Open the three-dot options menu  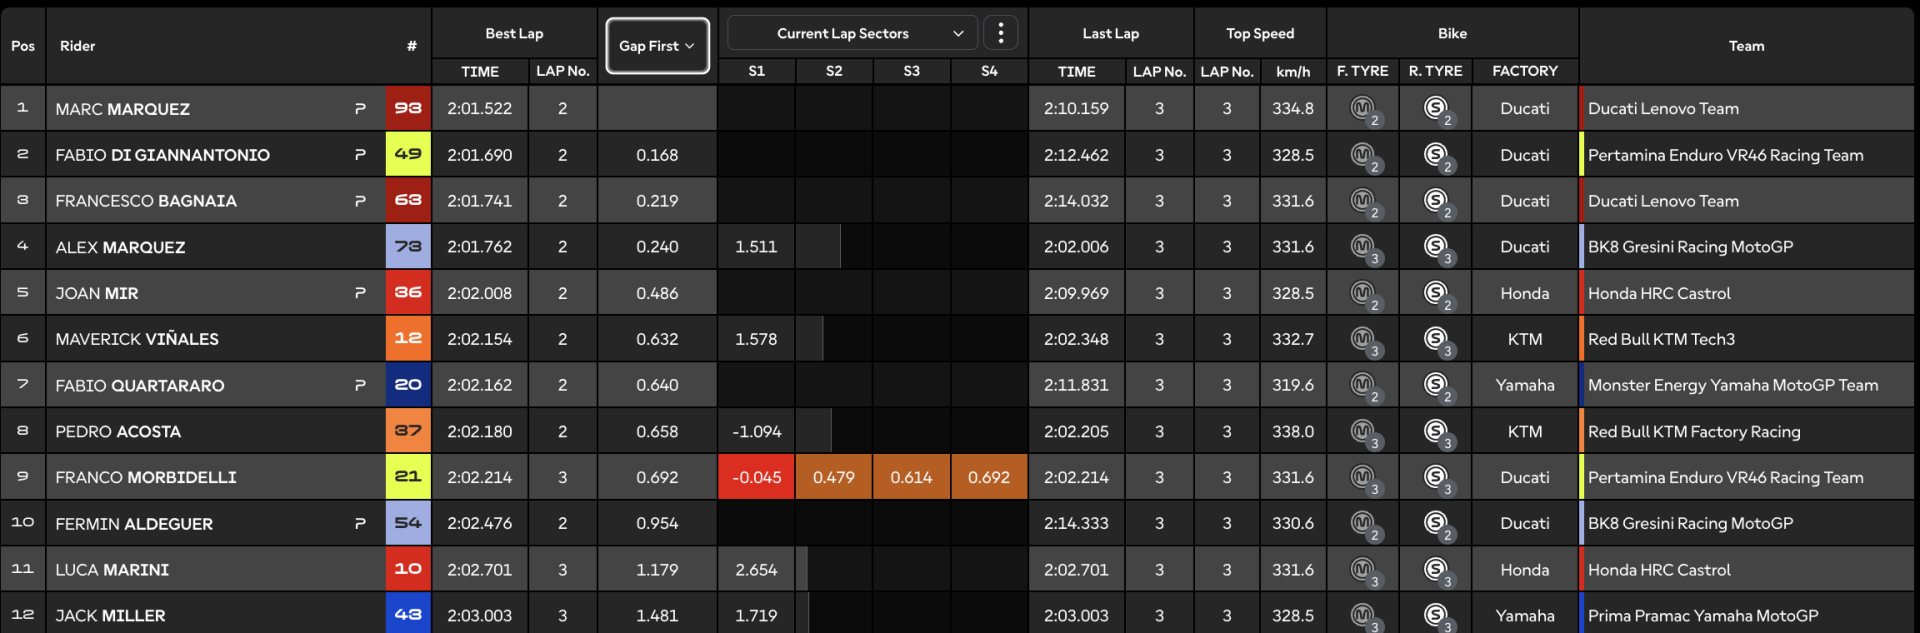tap(1000, 33)
